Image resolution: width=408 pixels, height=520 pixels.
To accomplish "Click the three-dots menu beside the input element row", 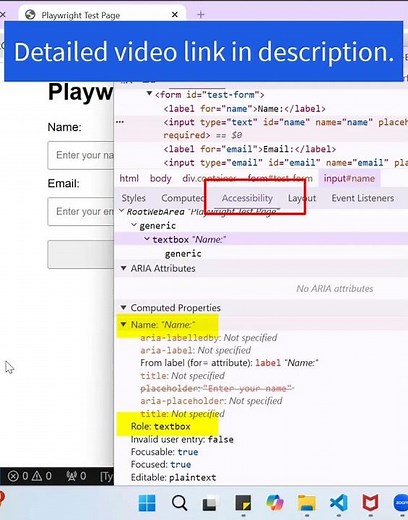I will click(x=120, y=122).
